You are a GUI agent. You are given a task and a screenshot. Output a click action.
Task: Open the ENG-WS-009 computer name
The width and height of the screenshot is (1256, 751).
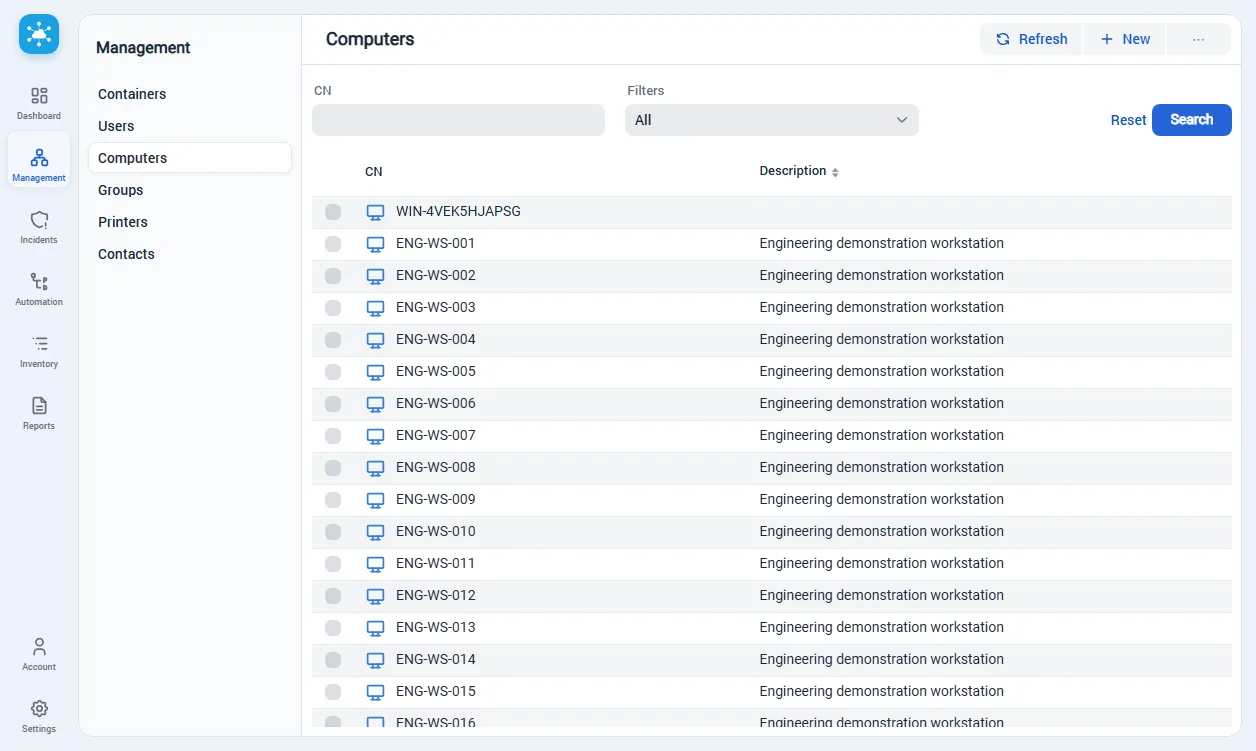pos(436,499)
